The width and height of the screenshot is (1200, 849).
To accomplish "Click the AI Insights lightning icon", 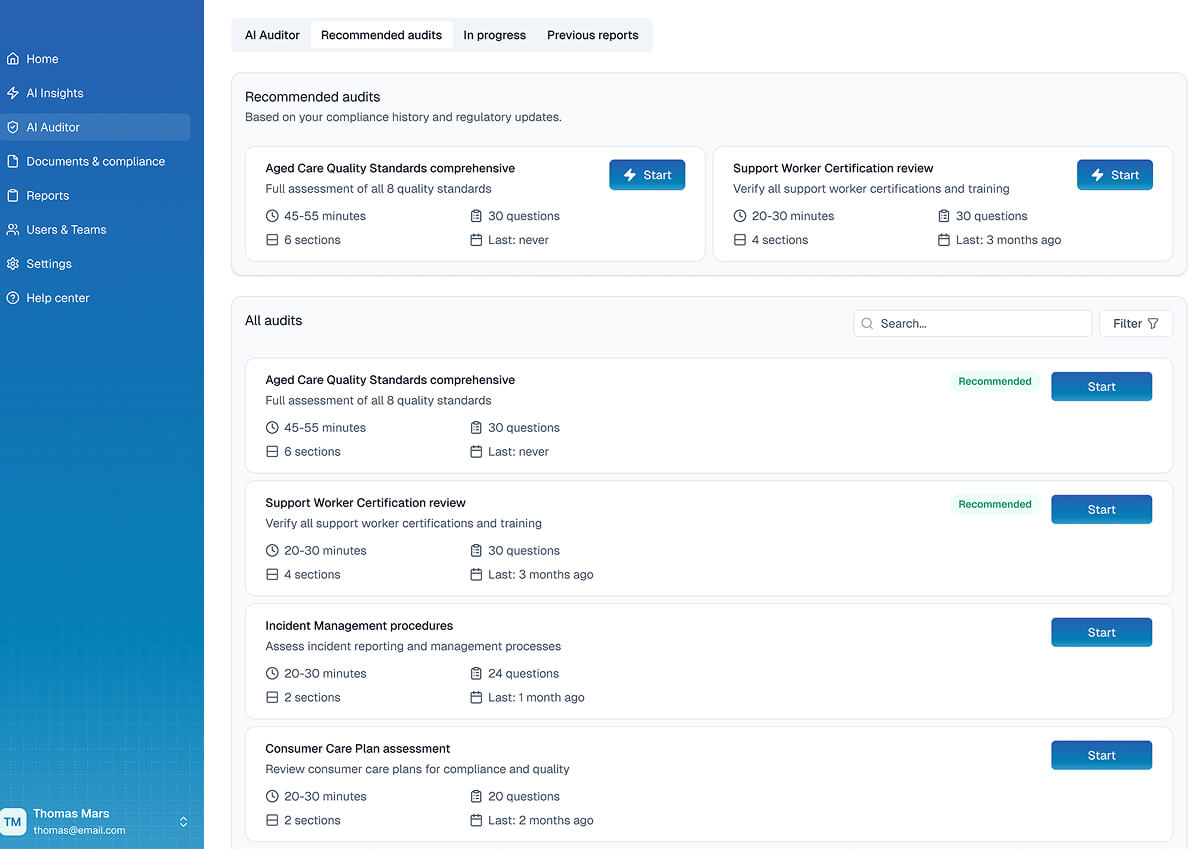I will click(x=13, y=93).
